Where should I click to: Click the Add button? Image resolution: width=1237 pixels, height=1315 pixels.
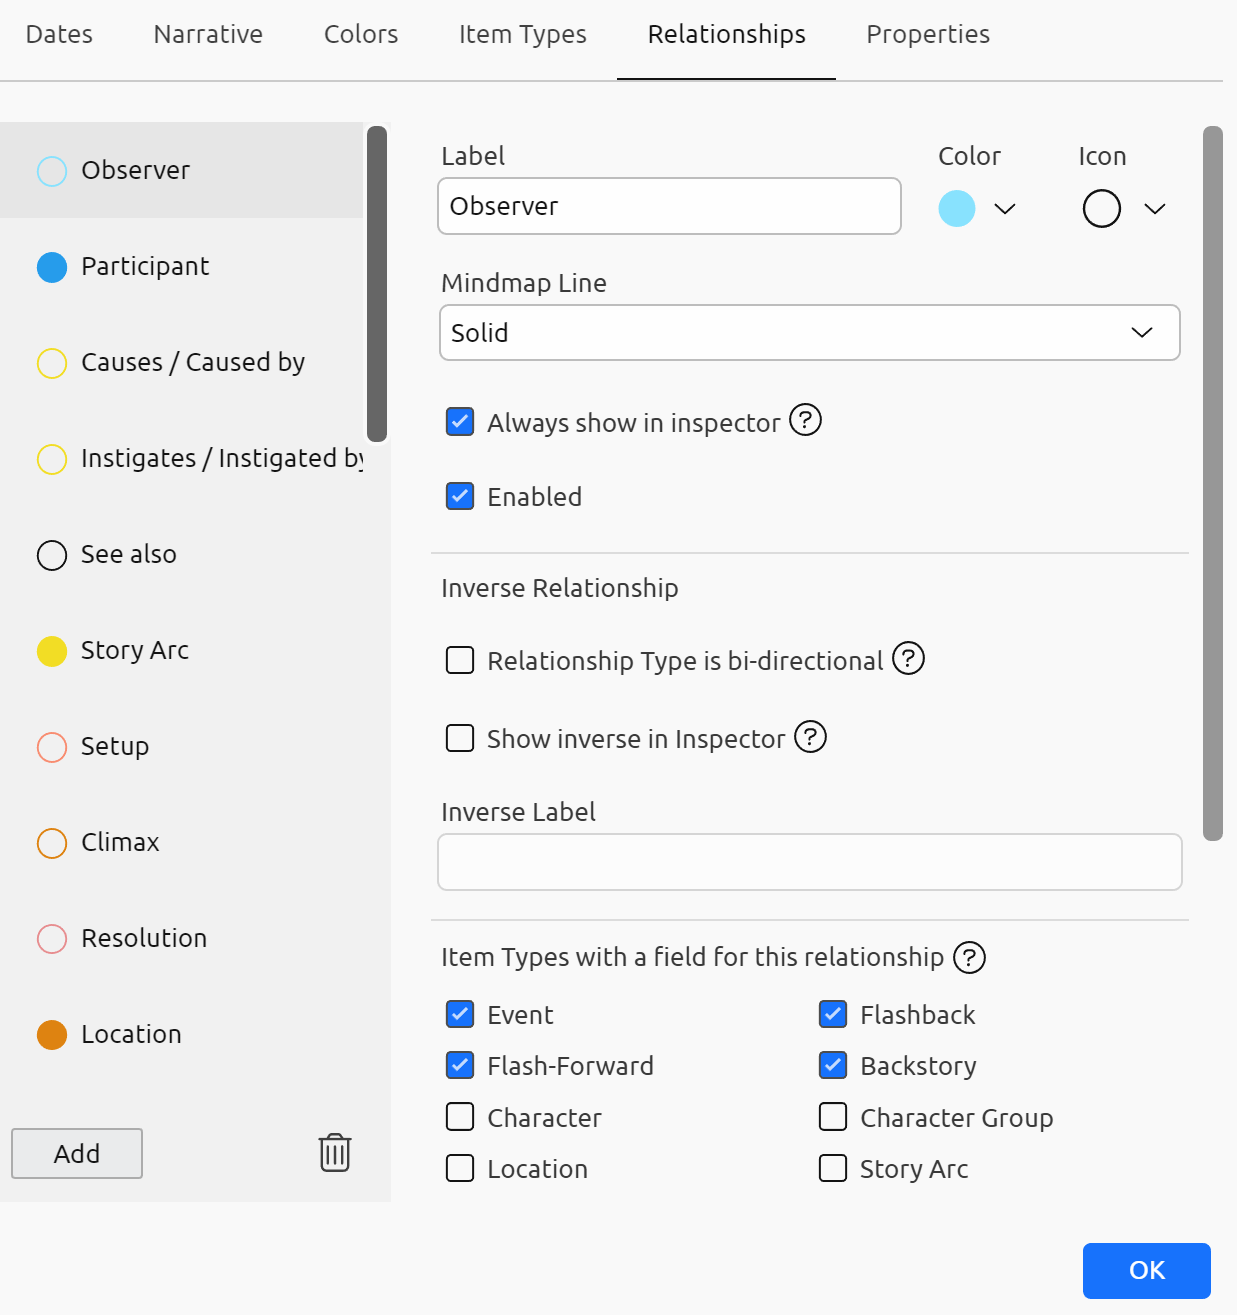[x=77, y=1154]
